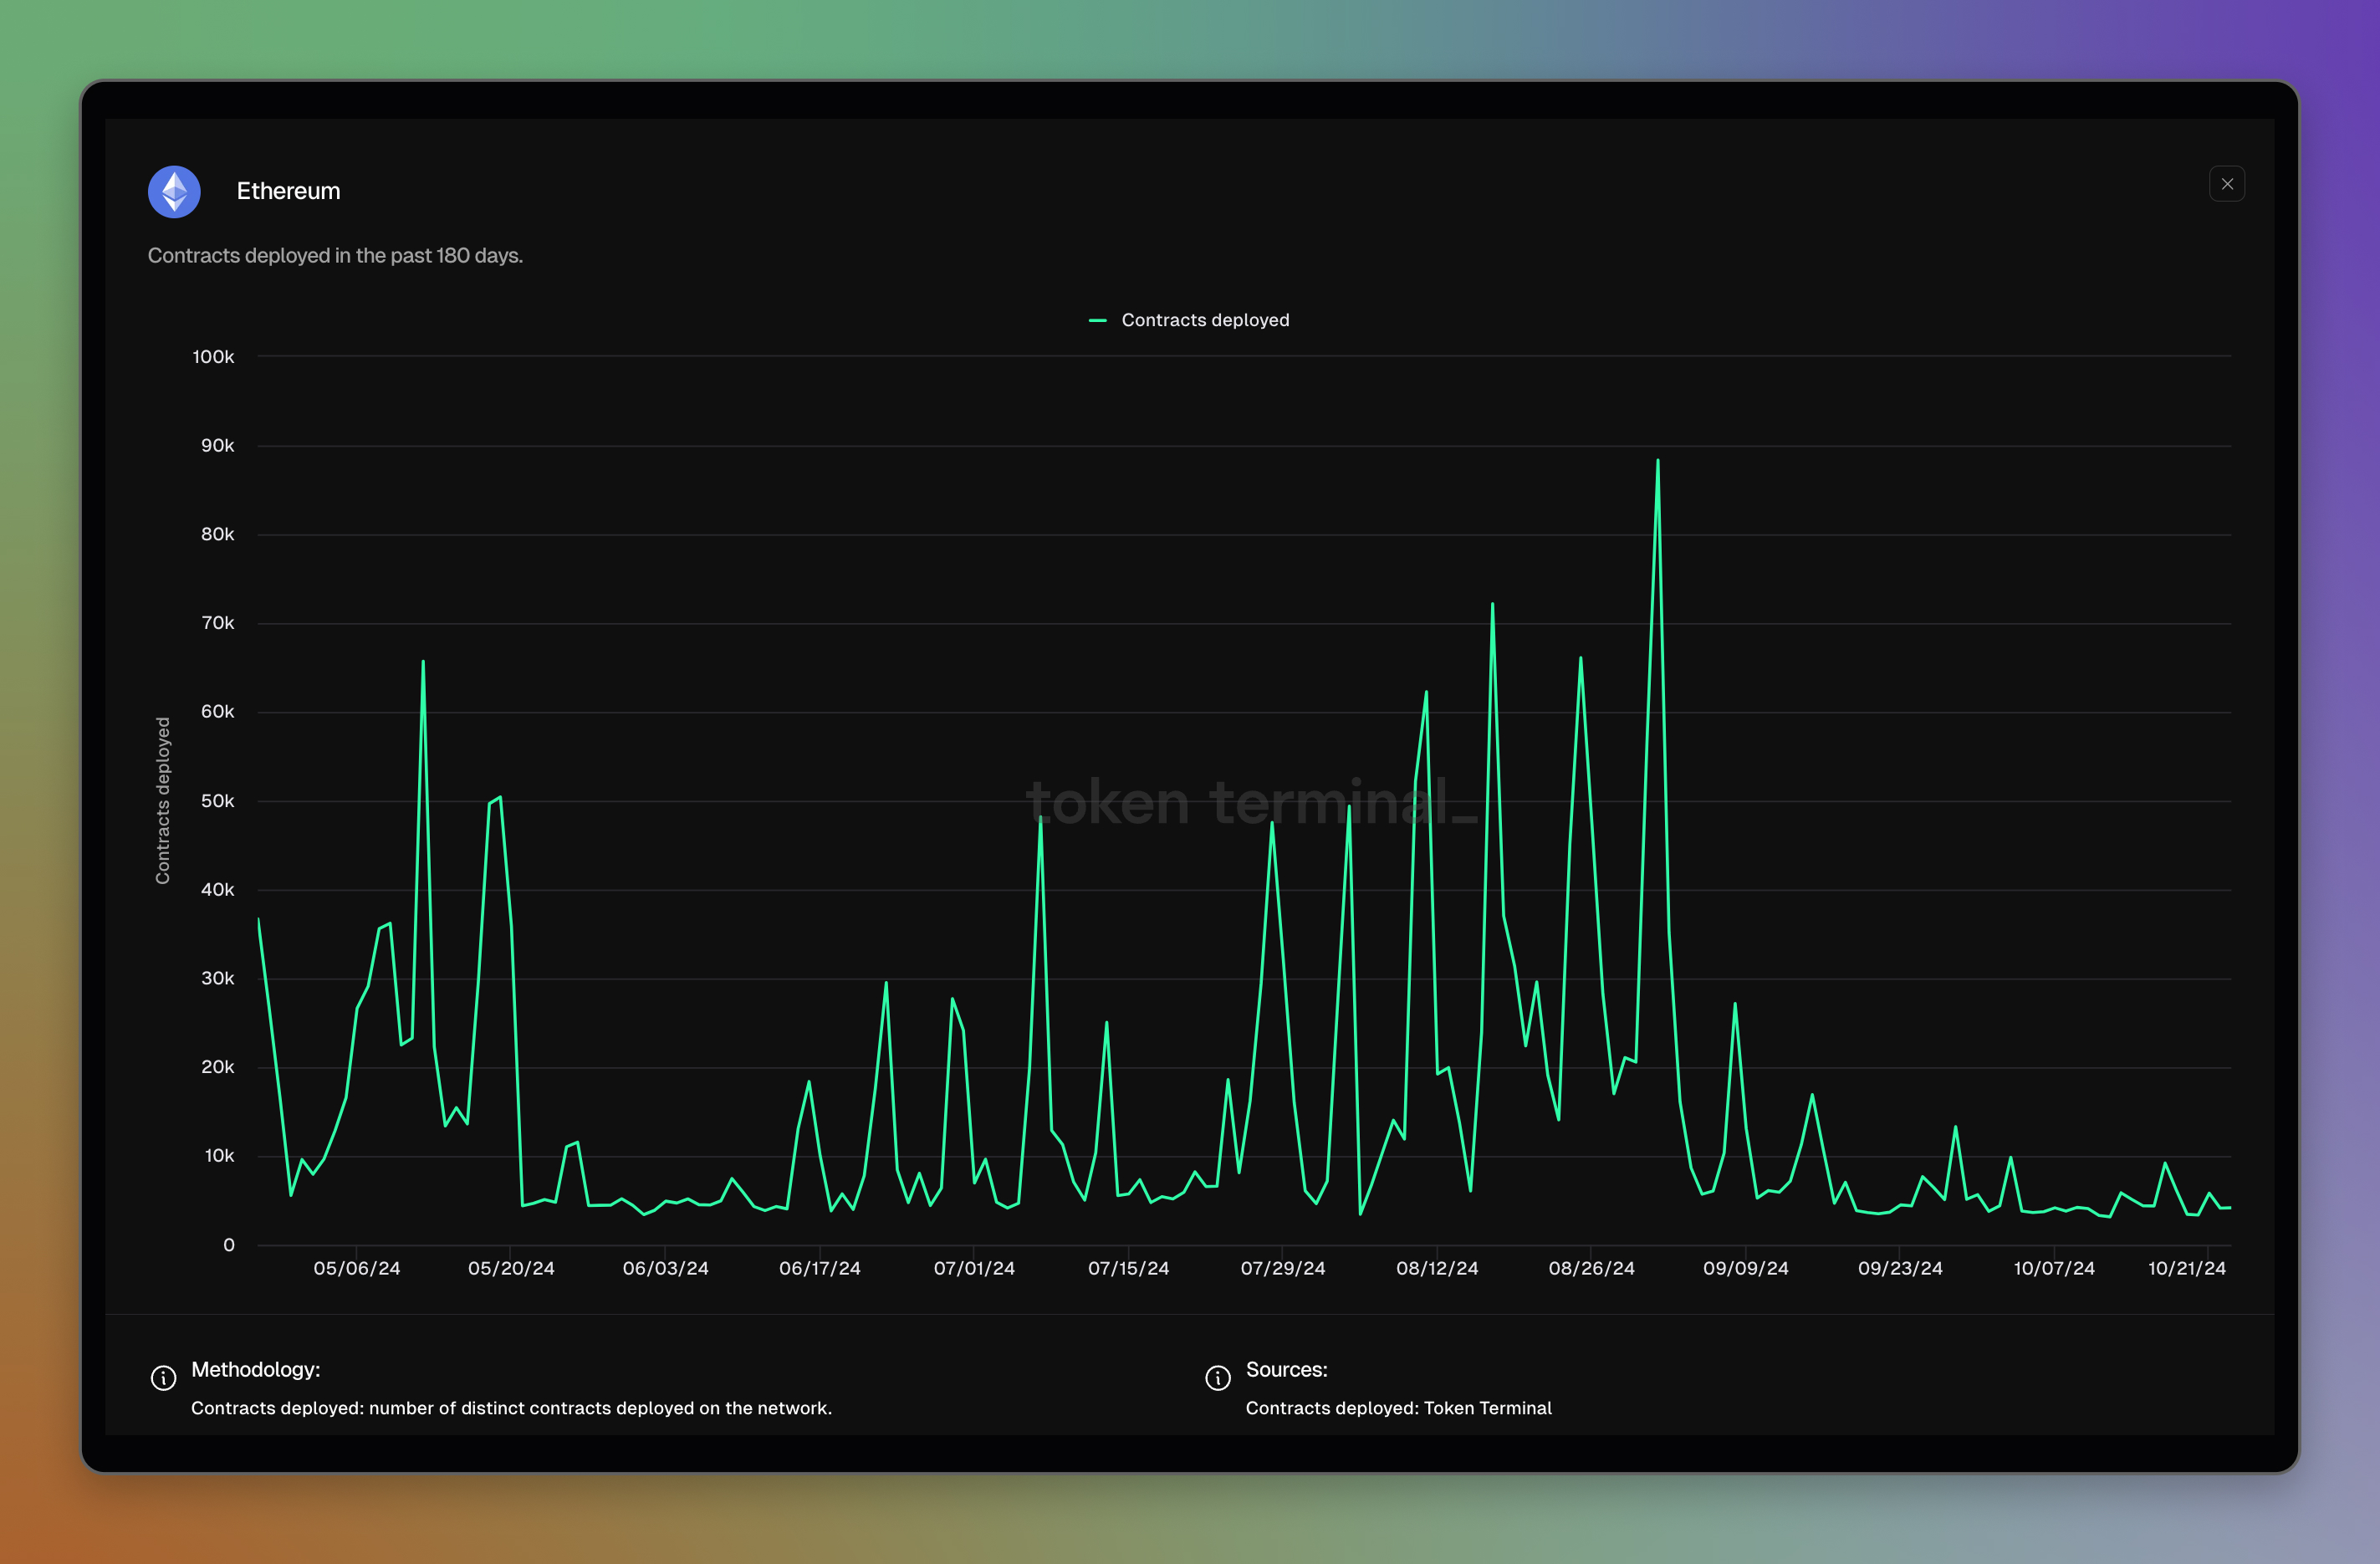The width and height of the screenshot is (2380, 1564).
Task: Click the 09/23/24 date label
Action: (1900, 1268)
